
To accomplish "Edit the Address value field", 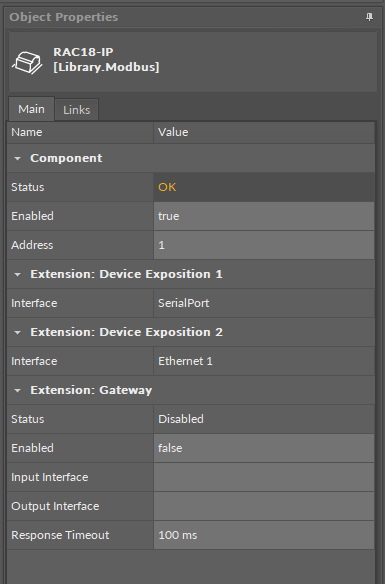I will pyautogui.click(x=264, y=245).
